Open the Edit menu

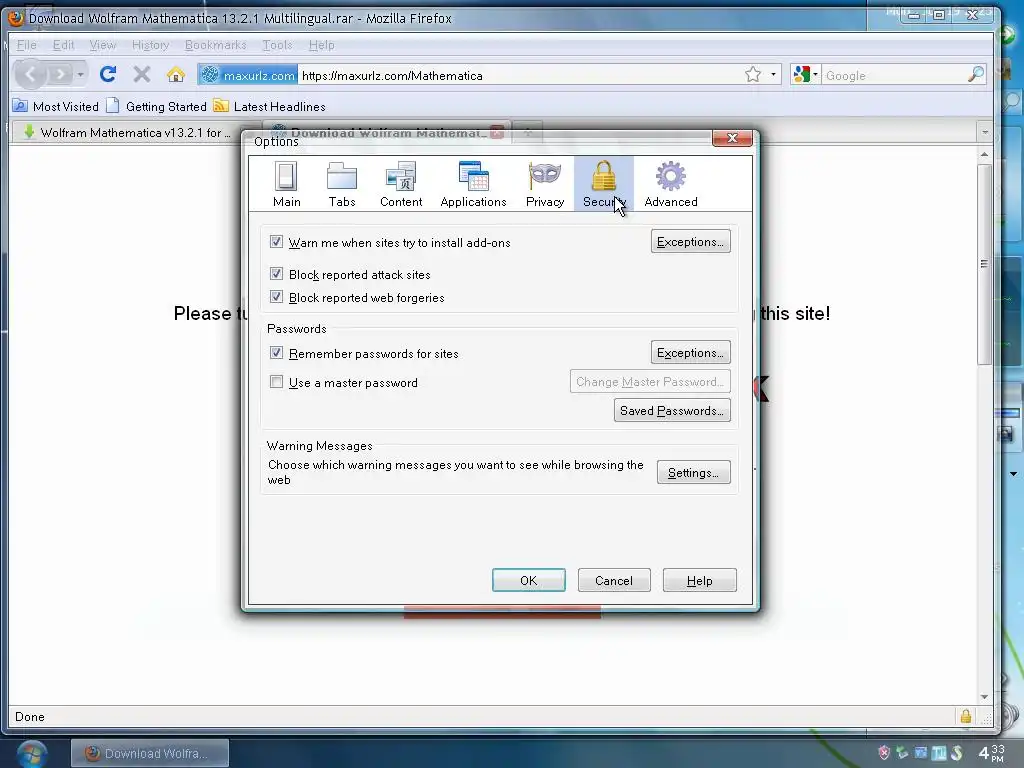pos(63,45)
